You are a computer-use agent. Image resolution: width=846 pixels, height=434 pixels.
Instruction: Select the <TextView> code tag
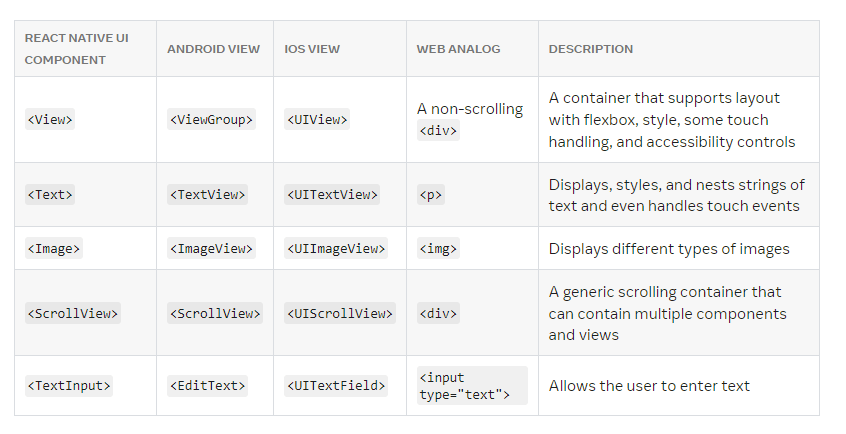pos(207,194)
